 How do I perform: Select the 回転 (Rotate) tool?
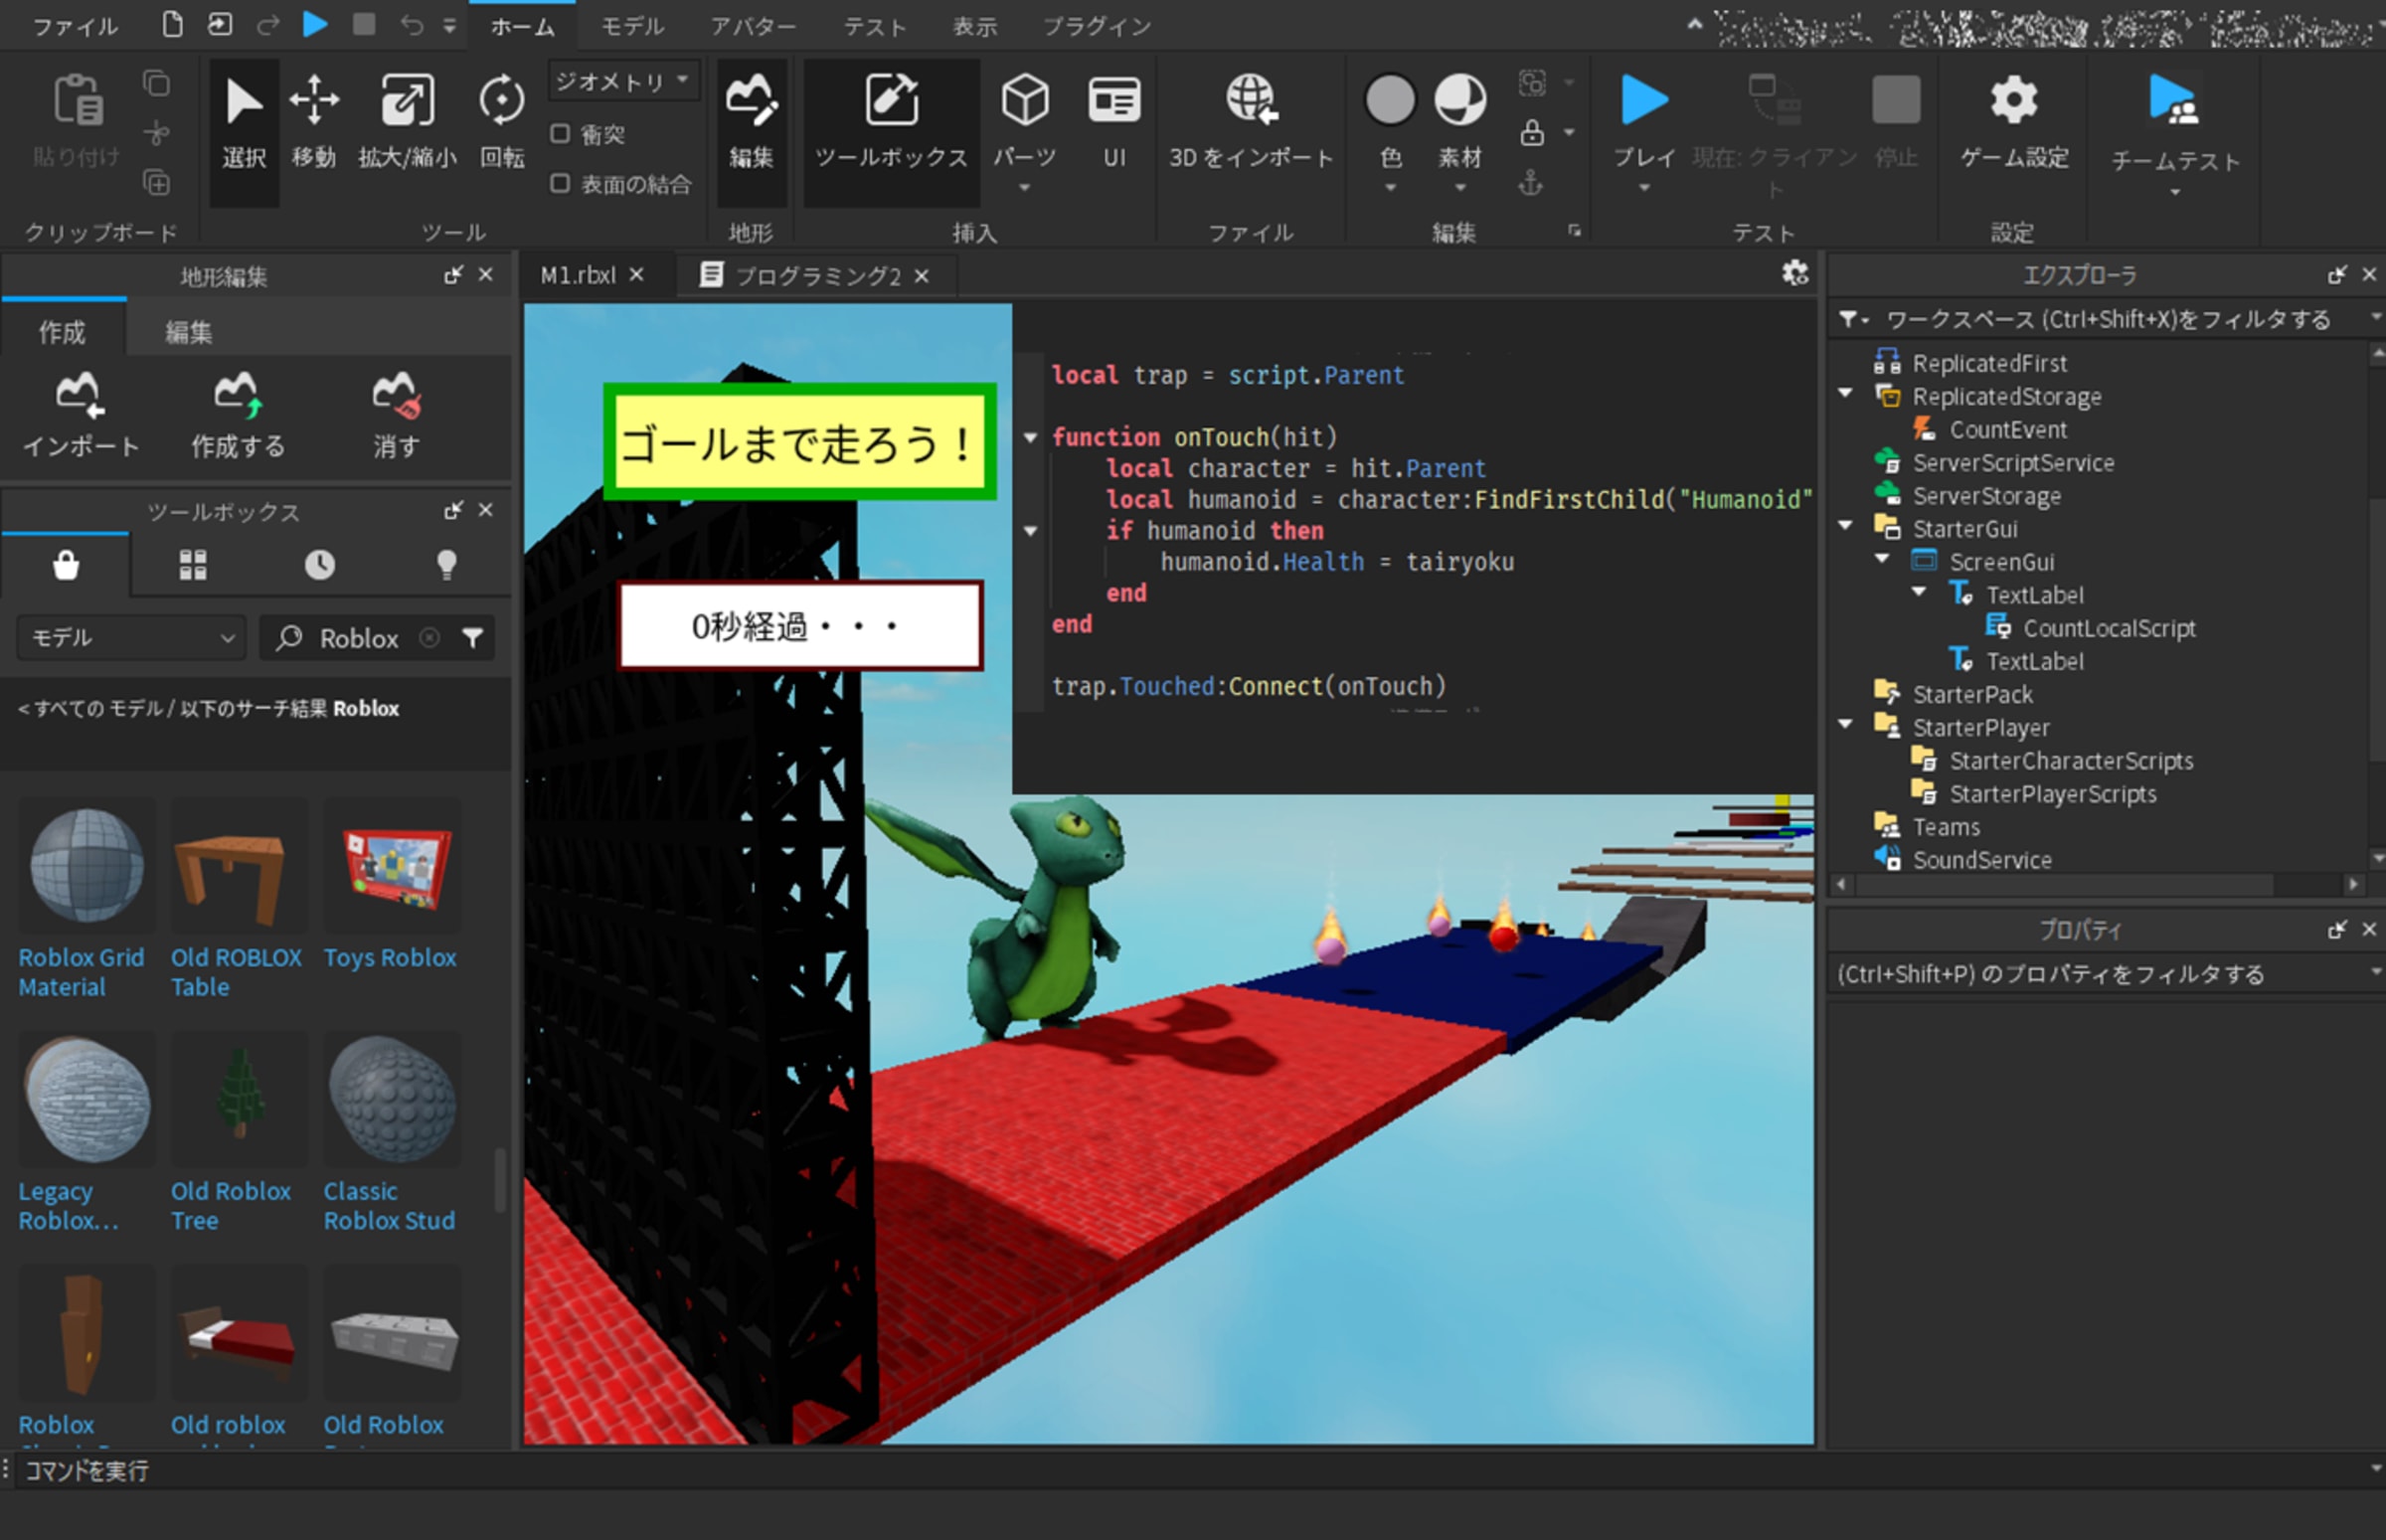[501, 118]
